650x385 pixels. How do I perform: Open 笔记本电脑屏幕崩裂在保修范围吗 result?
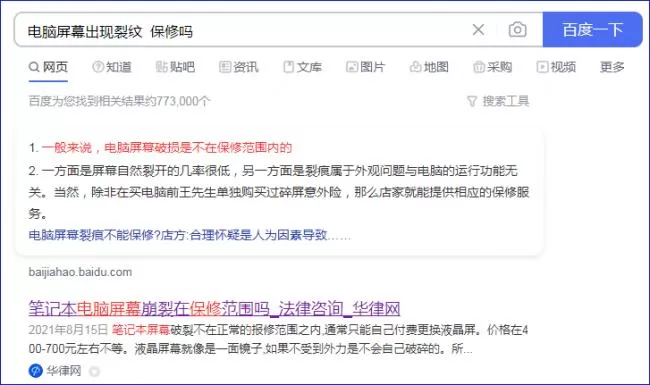tap(214, 309)
